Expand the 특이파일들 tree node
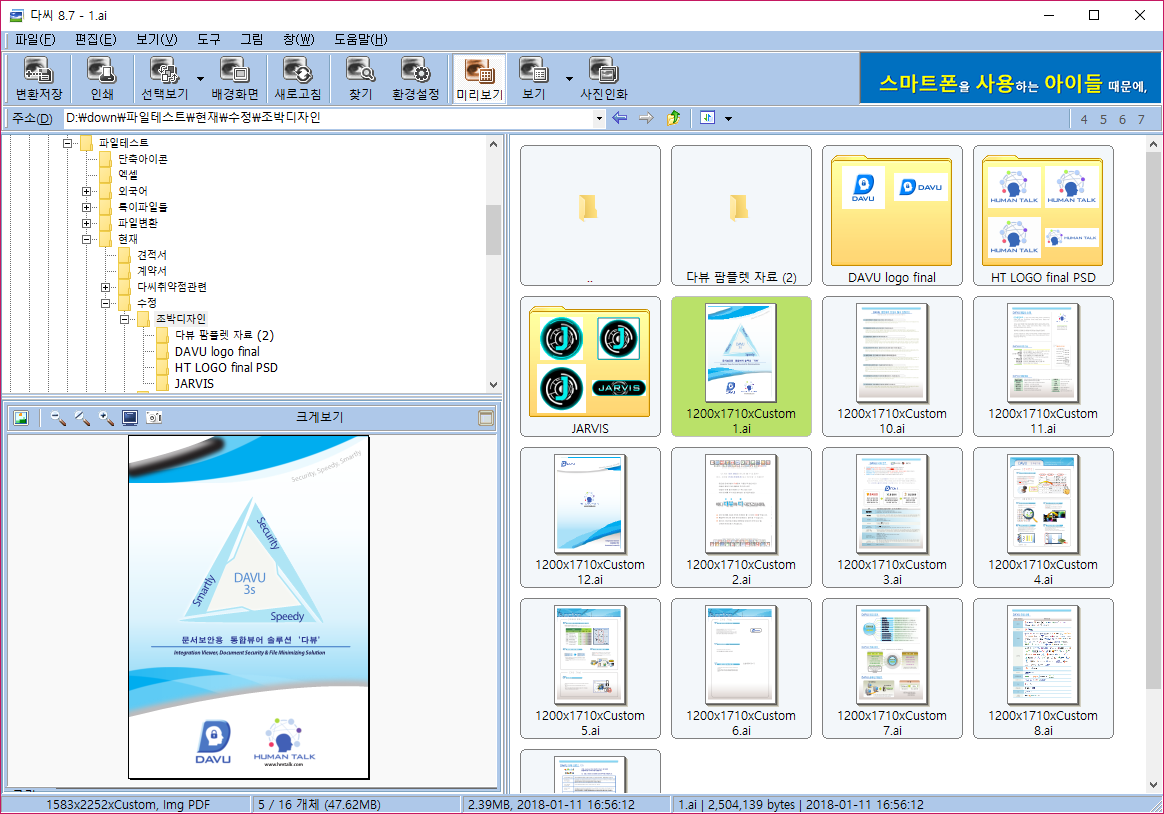 click(x=86, y=207)
